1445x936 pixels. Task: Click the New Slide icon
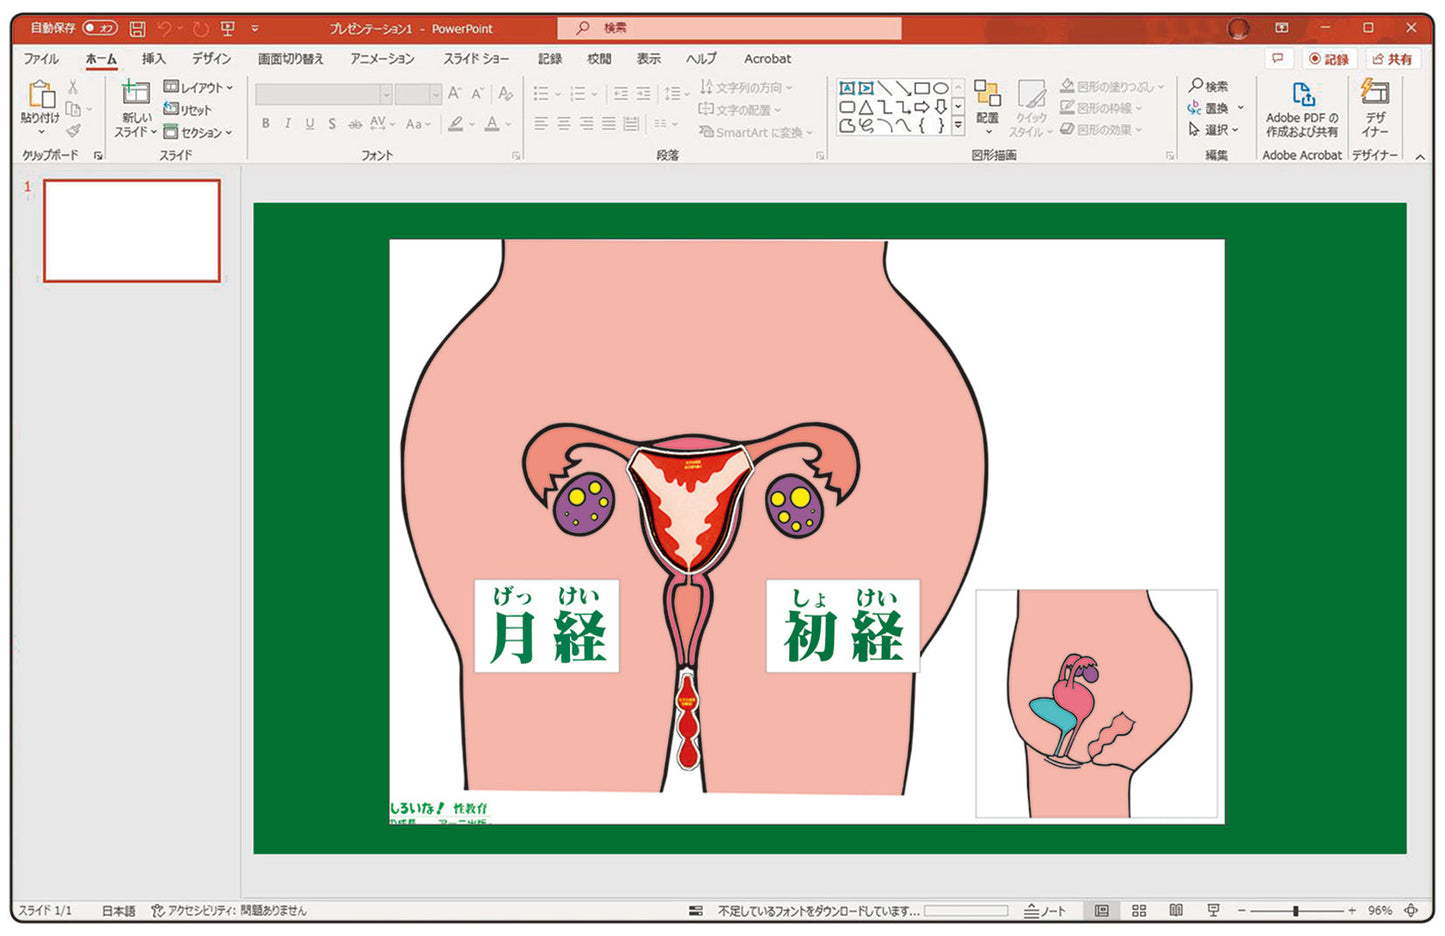(x=135, y=95)
